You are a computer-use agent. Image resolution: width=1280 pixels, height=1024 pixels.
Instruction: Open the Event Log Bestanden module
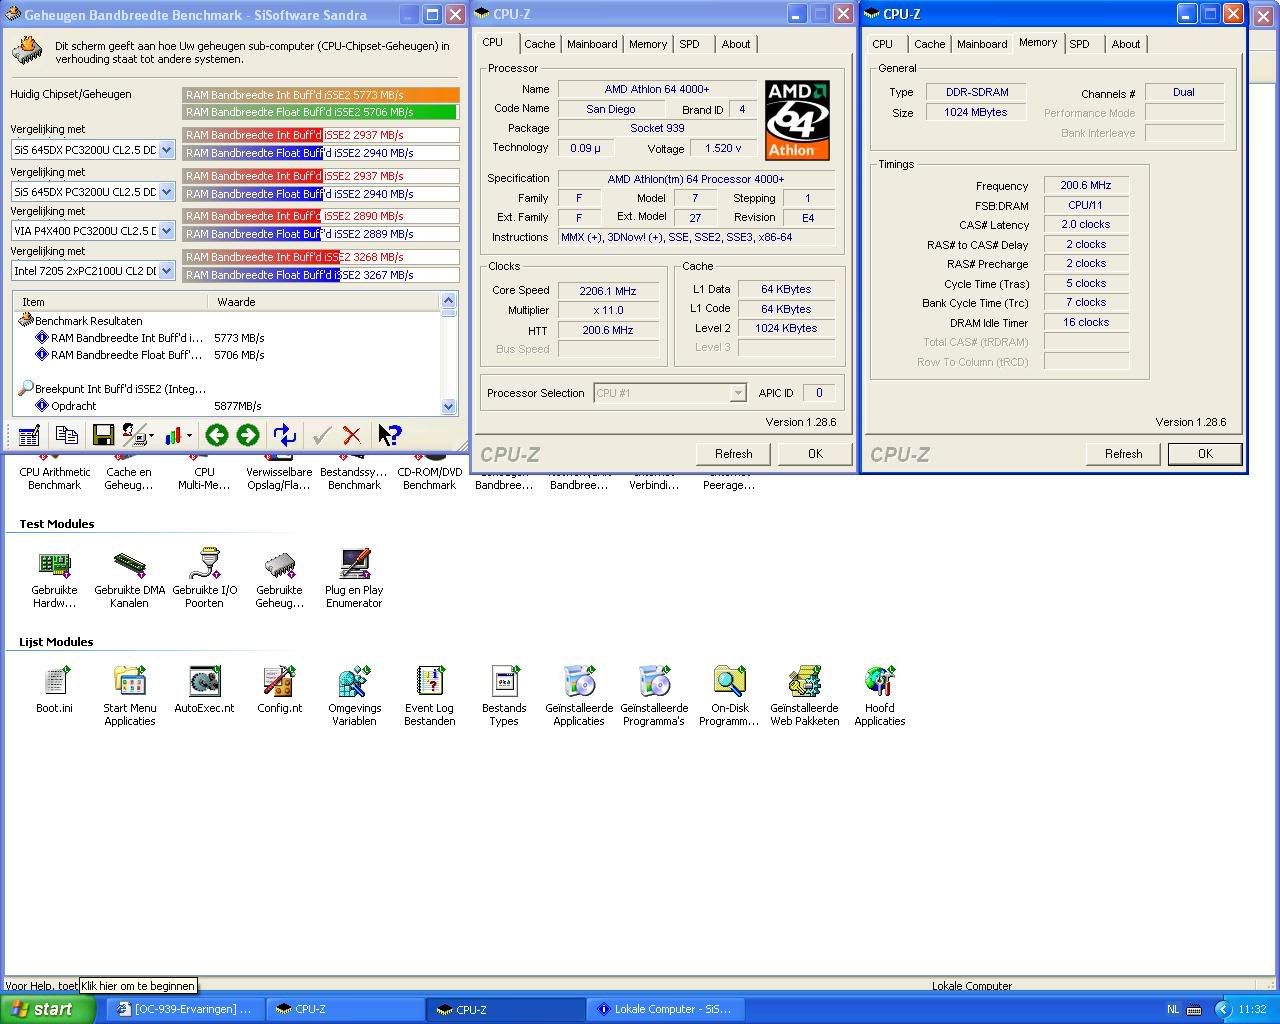(x=429, y=696)
